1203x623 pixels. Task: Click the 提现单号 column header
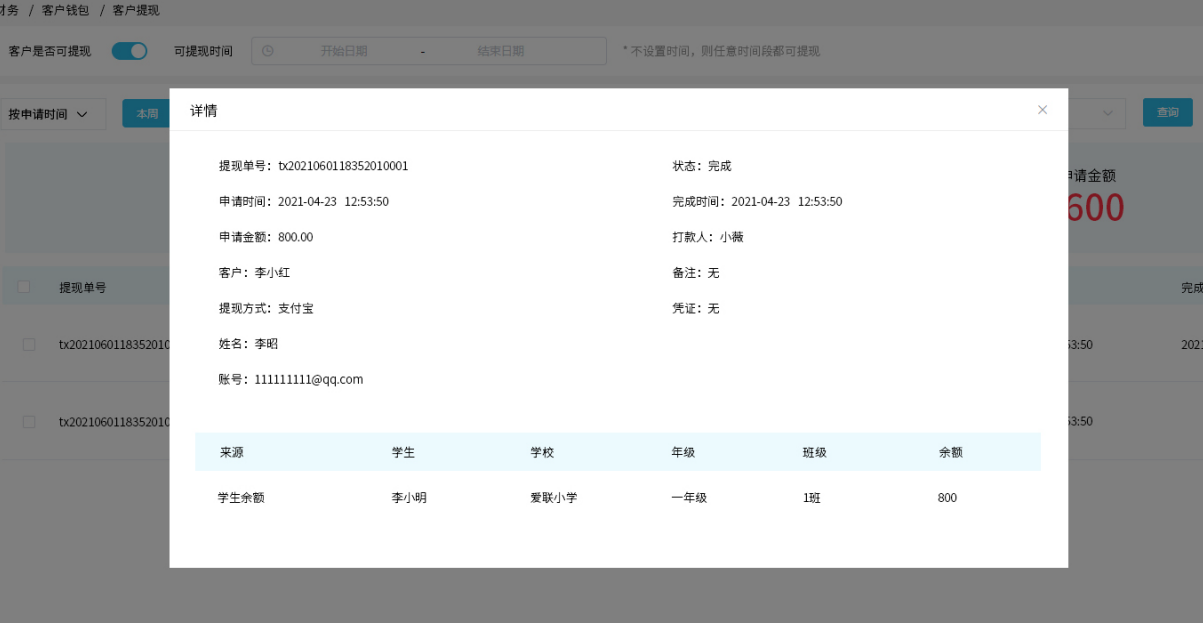(x=82, y=288)
